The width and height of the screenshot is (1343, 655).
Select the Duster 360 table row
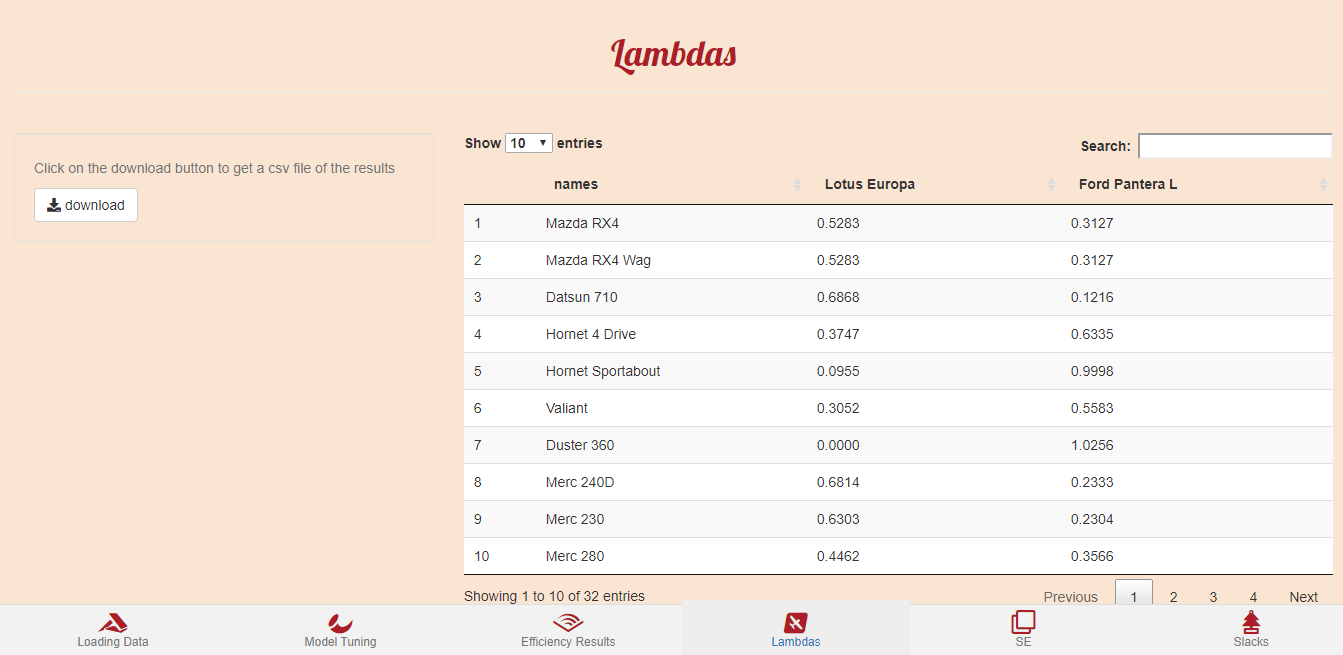[x=580, y=445]
